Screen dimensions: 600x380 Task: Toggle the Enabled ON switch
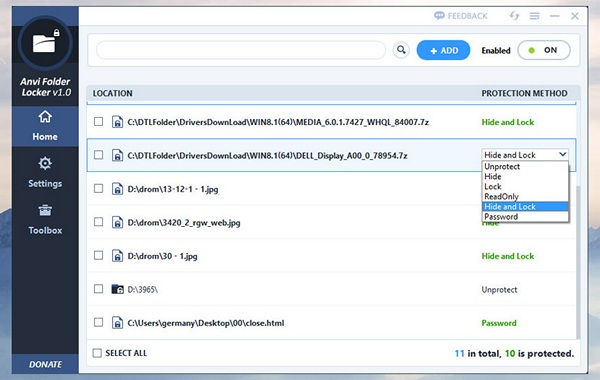point(544,50)
